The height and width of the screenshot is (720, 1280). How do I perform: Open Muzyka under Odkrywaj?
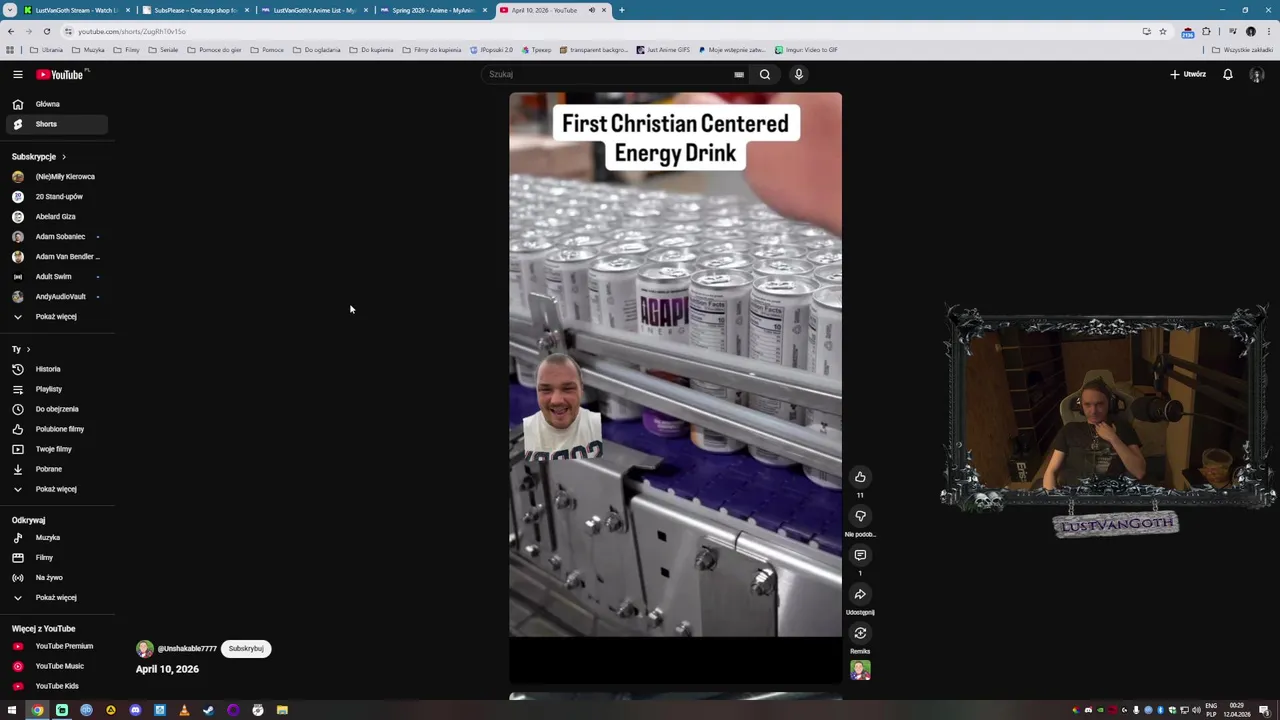55,537
